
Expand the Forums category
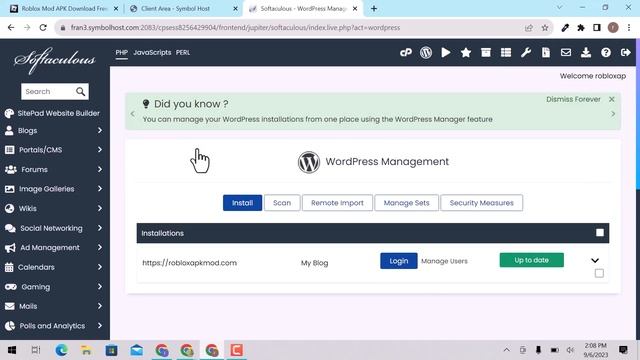coord(53,169)
